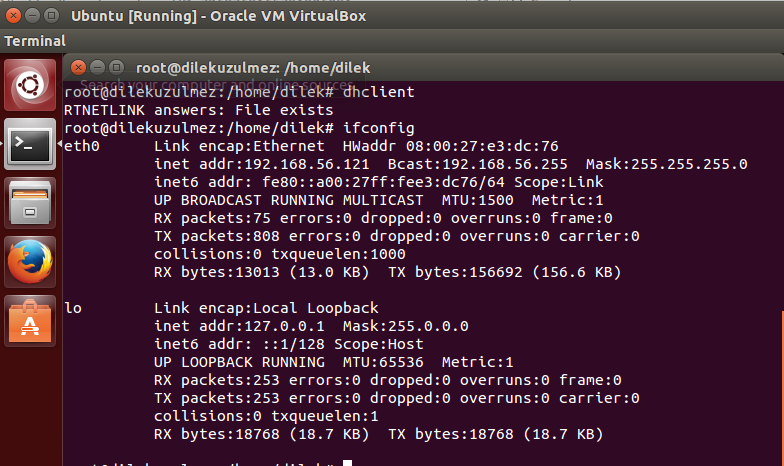Viewport: 784px width, 466px height.
Task: Click the HWaddr 08:00:27:e3:dc:76 text
Action: coord(450,146)
